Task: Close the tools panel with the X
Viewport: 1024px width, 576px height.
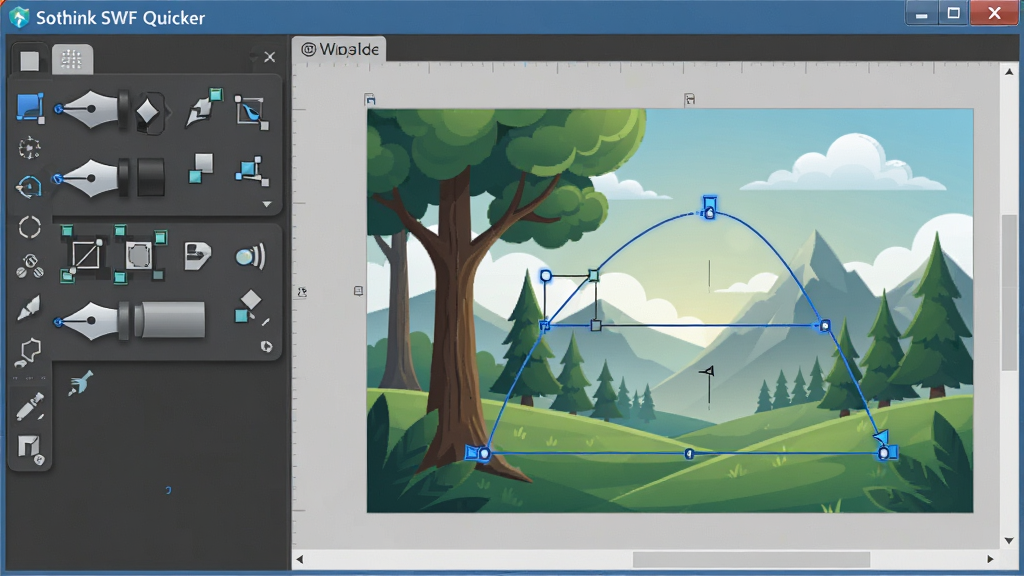Action: (270, 57)
